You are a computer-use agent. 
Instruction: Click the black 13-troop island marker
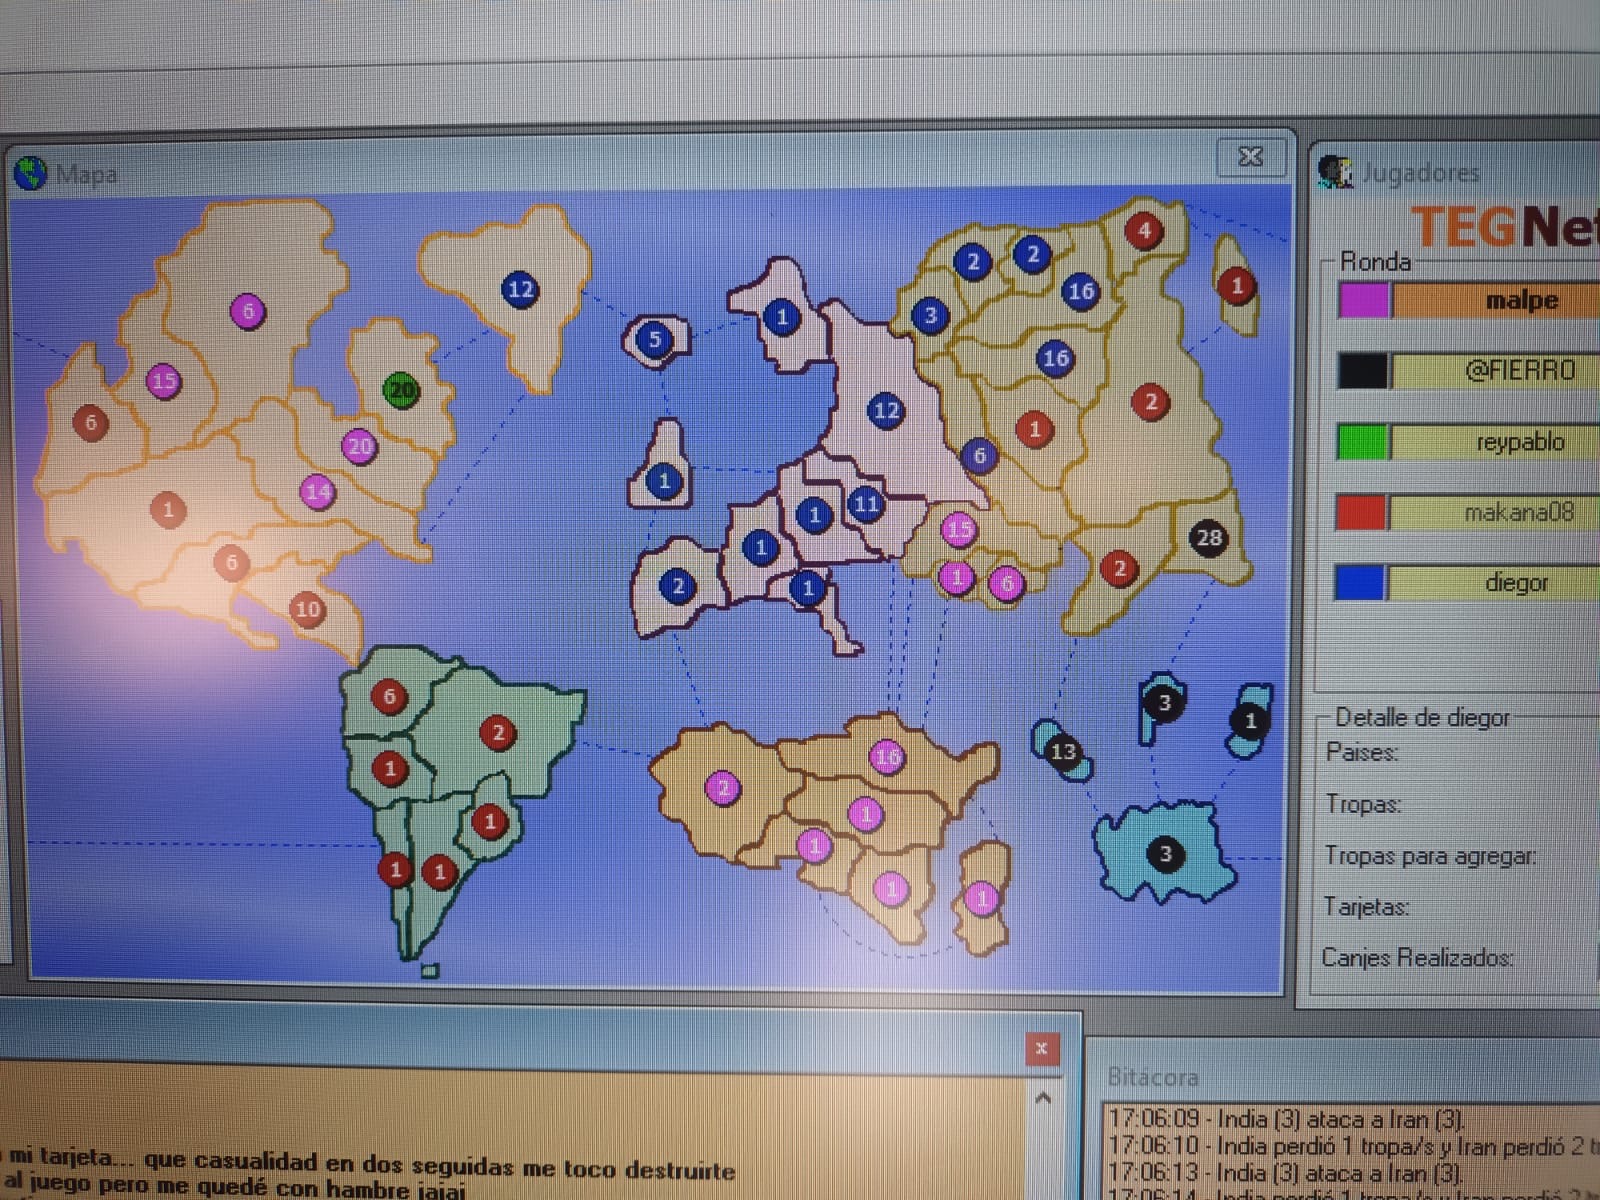click(1062, 751)
